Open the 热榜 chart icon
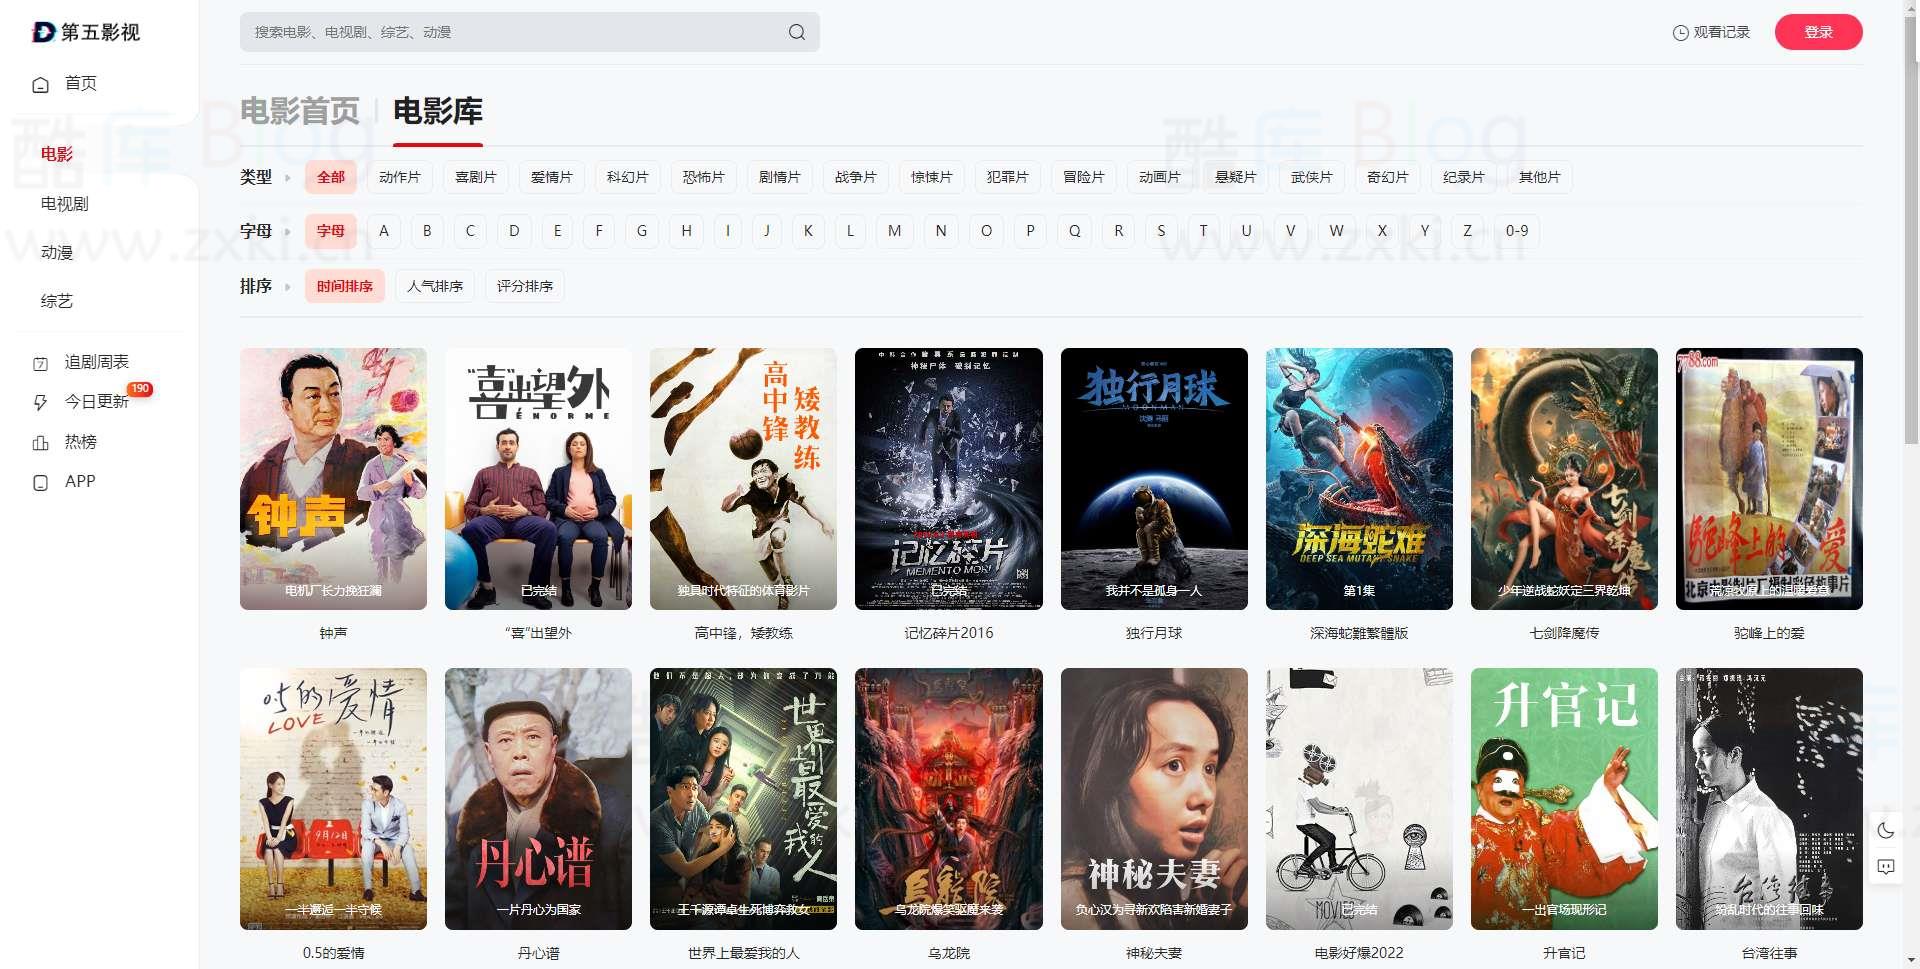This screenshot has height=969, width=1920. point(40,442)
